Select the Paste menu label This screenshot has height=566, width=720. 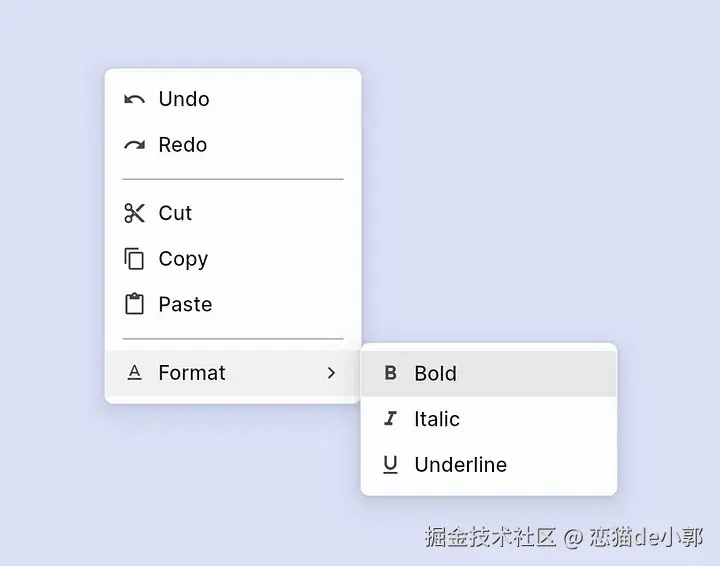[185, 304]
